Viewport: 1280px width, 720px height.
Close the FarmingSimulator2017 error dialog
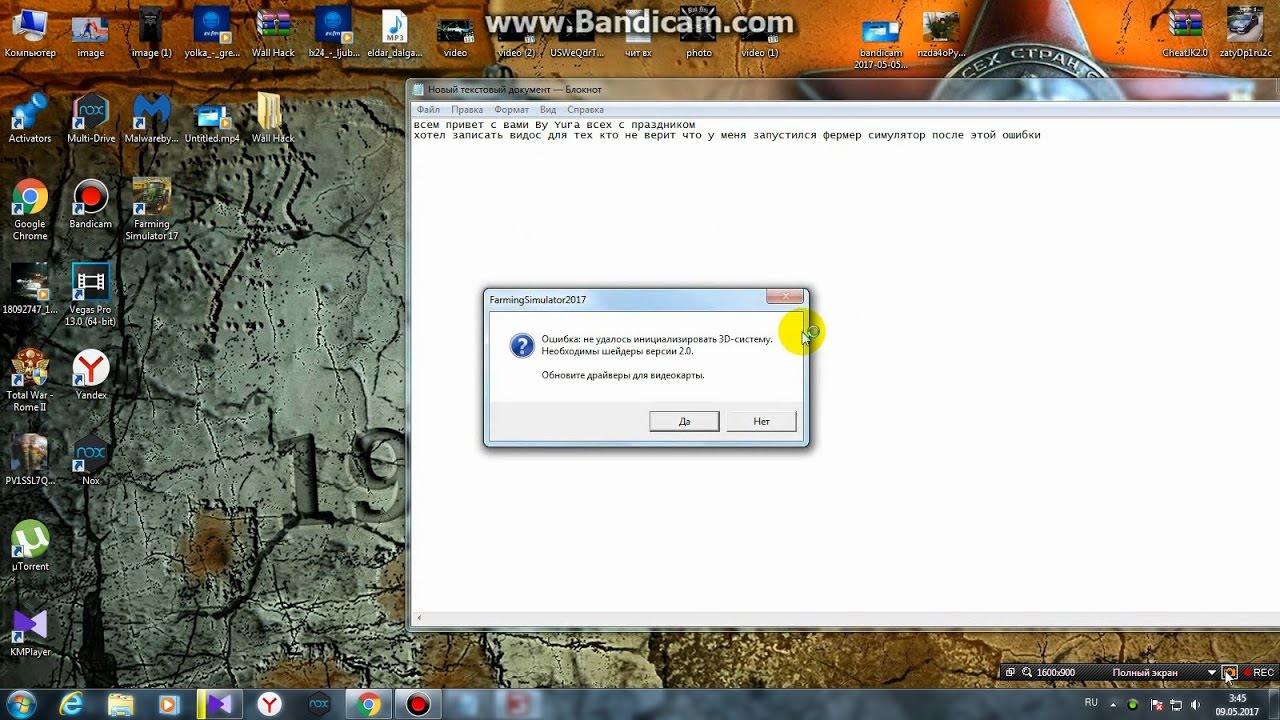[786, 297]
